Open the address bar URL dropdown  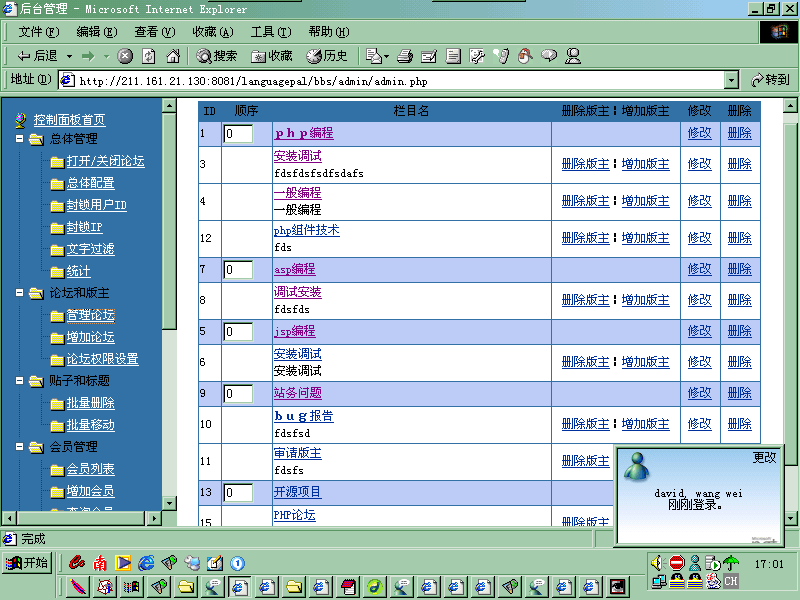[x=731, y=80]
